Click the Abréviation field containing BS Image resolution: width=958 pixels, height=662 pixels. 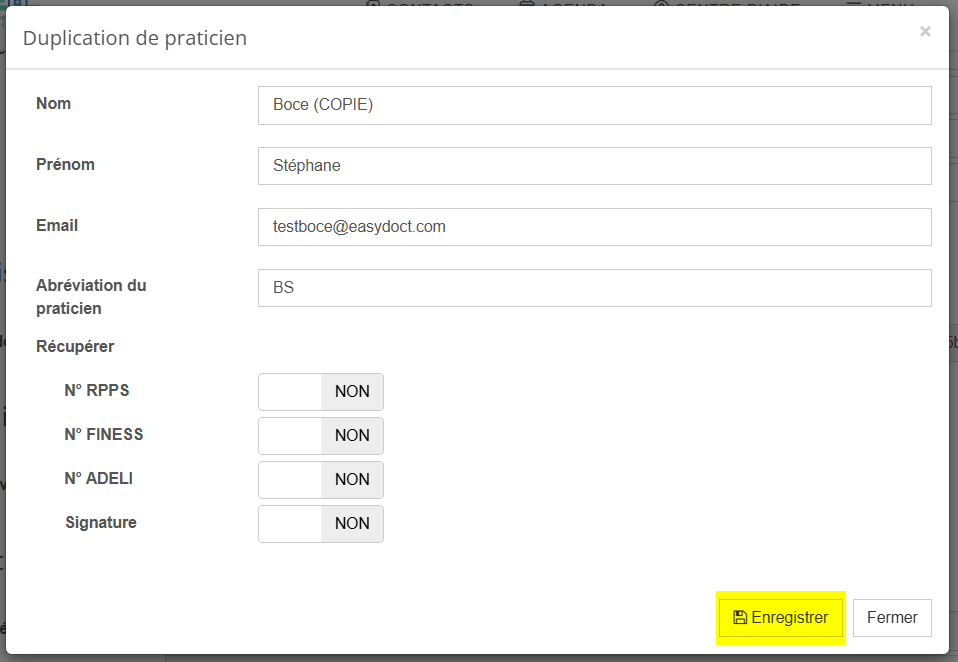[x=594, y=288]
